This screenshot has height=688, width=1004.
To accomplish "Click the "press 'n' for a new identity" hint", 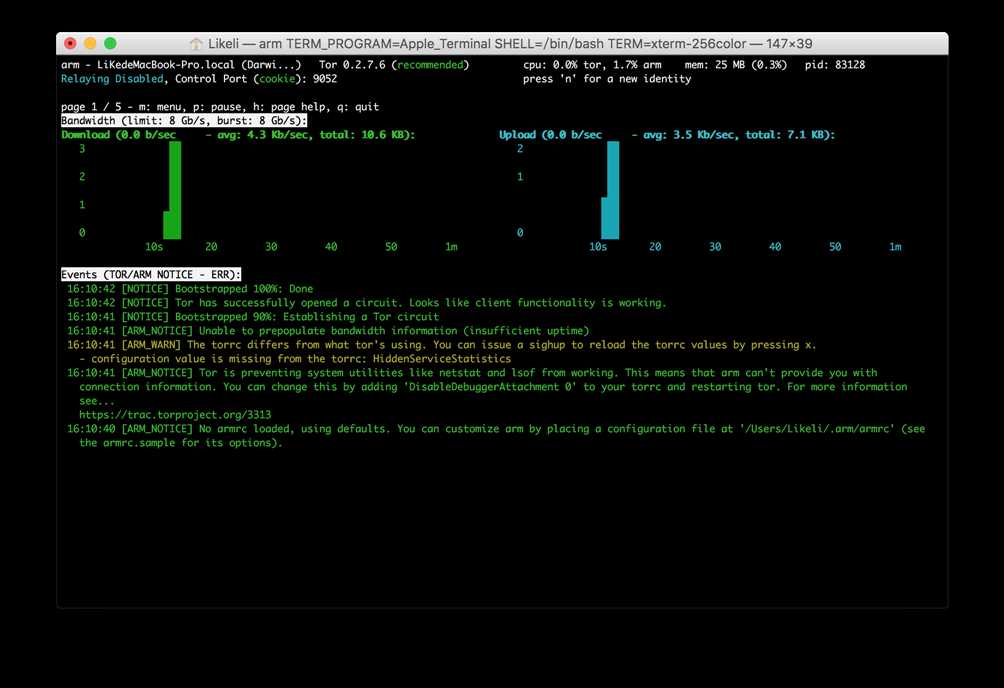I will click(x=607, y=79).
